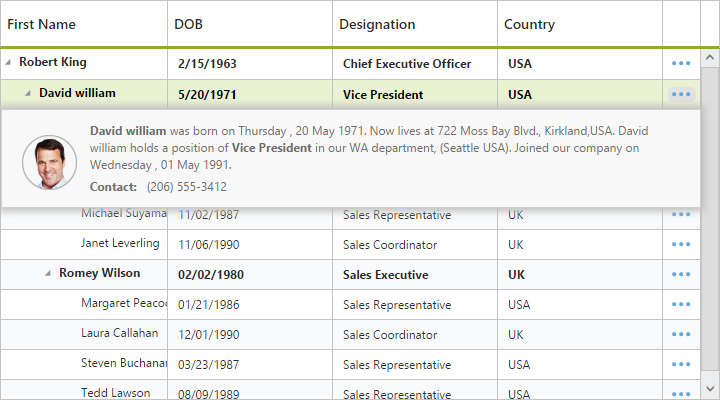Open more options for Michael Suyama
Screen dimensions: 720x400
click(x=681, y=214)
